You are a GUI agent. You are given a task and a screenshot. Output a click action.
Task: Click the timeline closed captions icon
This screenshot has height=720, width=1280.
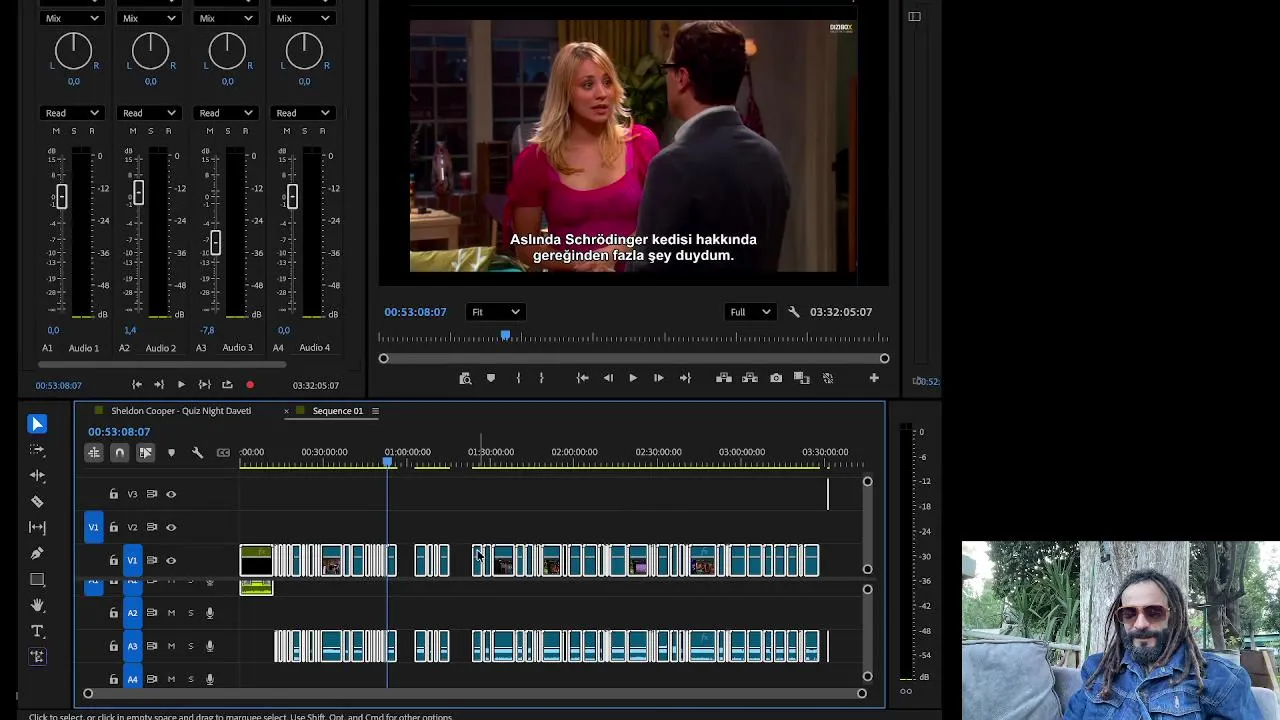click(223, 453)
